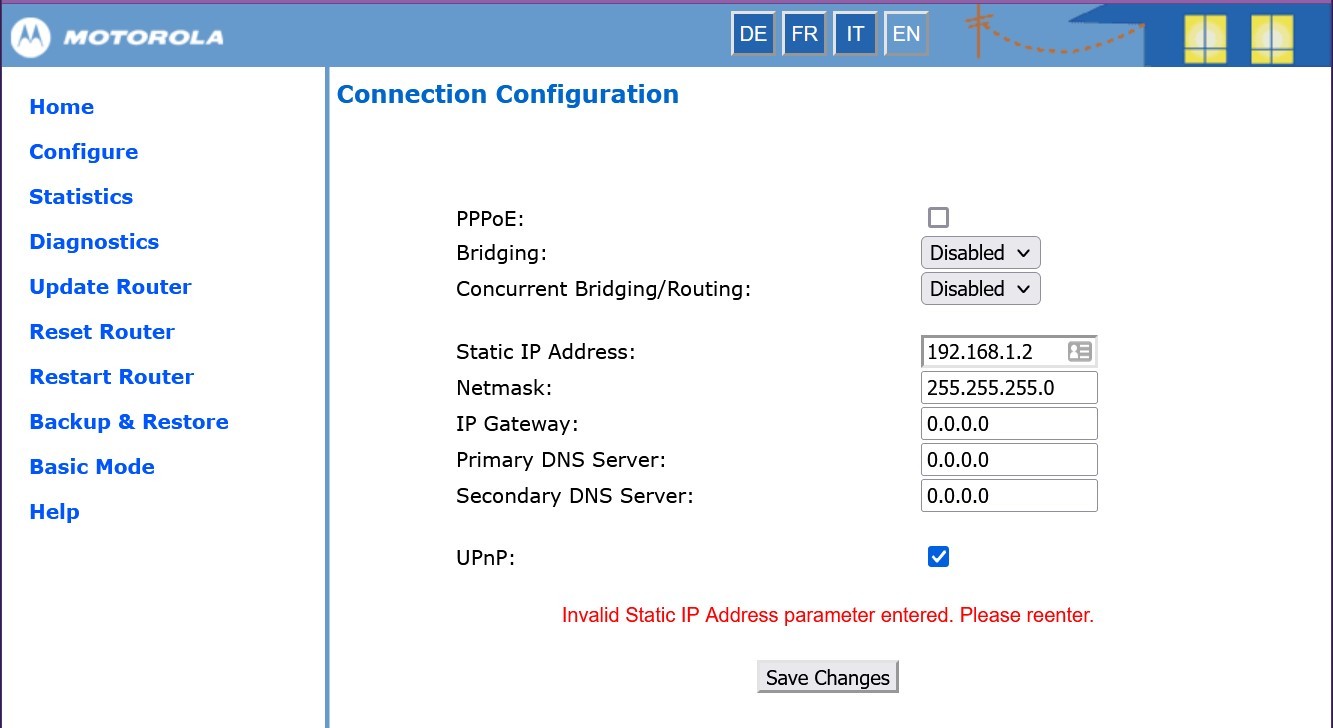Switch language to Italian (IT)
The width and height of the screenshot is (1333, 728).
coord(855,35)
